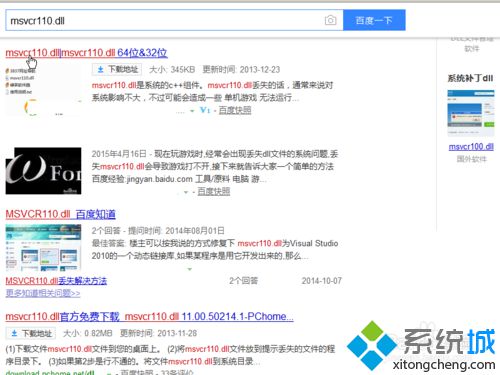The height and width of the screenshot is (375, 500).
Task: Open 百度快照 link below the jingyan result
Action: click(214, 191)
